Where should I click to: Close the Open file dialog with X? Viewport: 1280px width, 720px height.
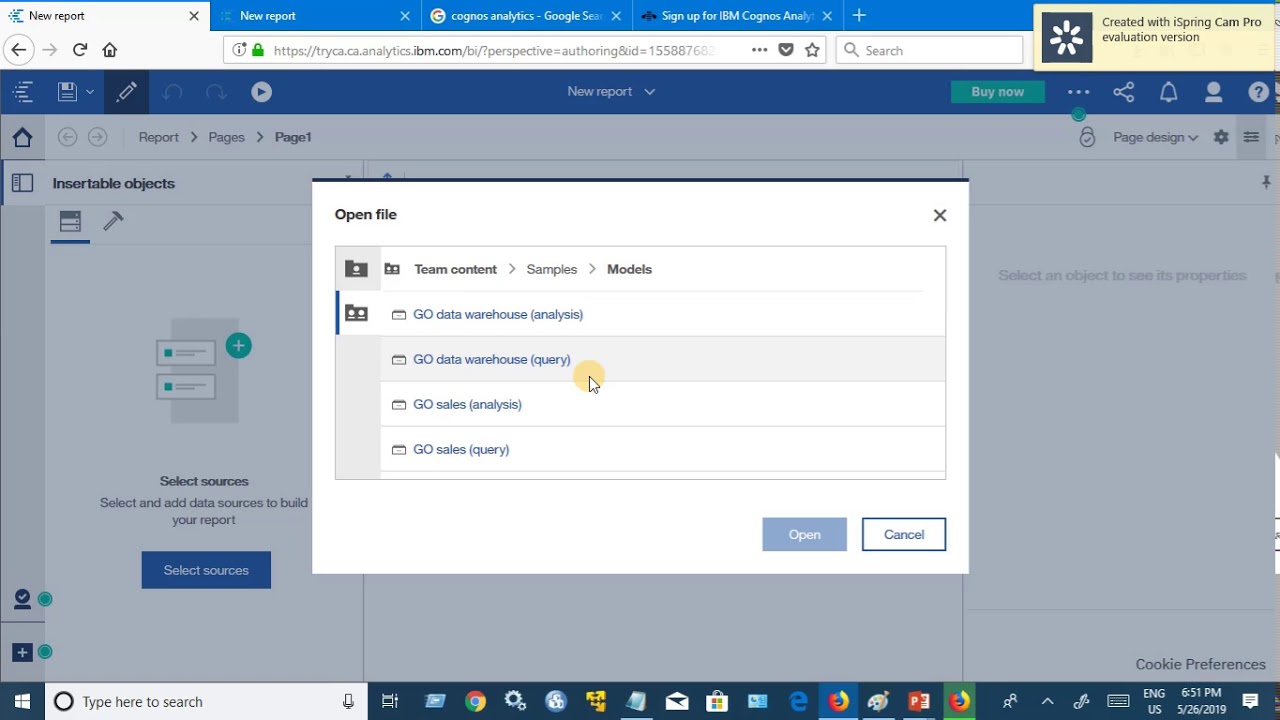940,215
